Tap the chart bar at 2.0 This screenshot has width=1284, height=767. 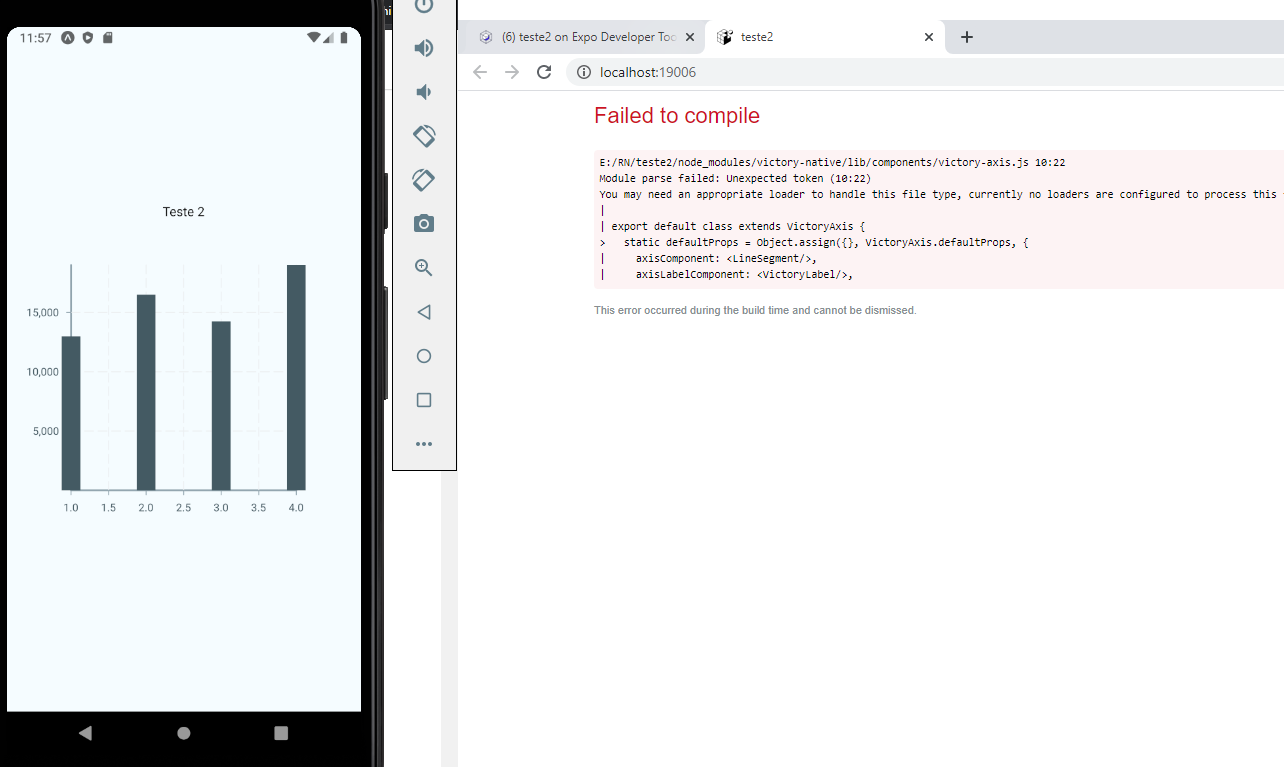[x=146, y=392]
